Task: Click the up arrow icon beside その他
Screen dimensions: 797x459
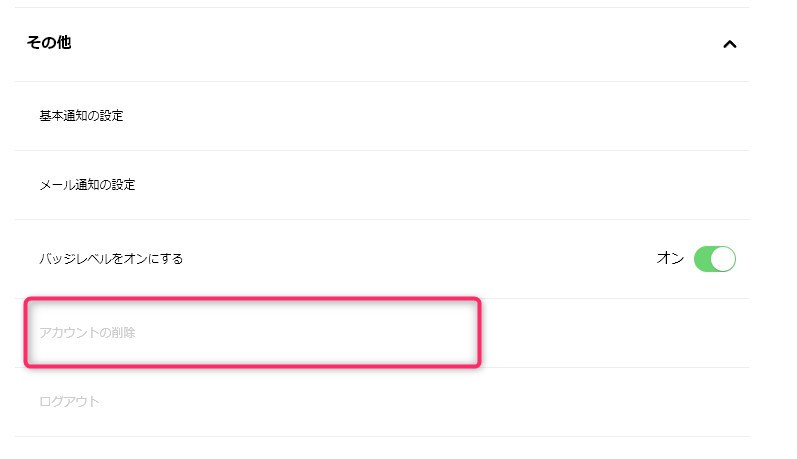Action: pyautogui.click(x=729, y=44)
